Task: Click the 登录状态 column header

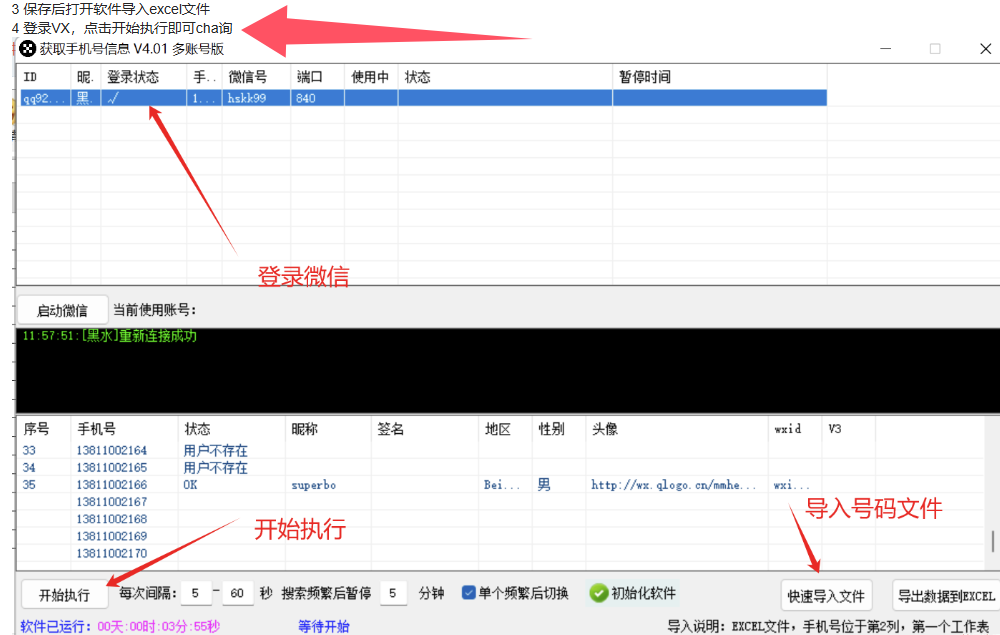Action: coord(143,77)
